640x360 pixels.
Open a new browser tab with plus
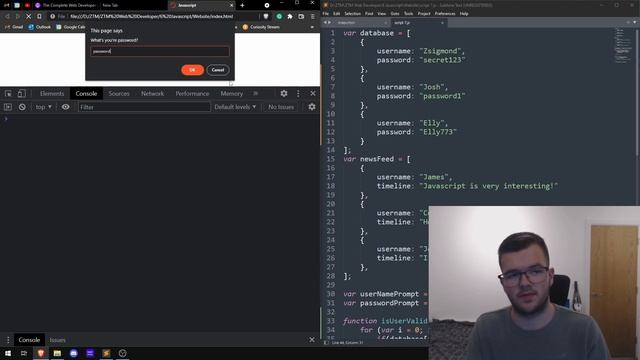click(242, 5)
